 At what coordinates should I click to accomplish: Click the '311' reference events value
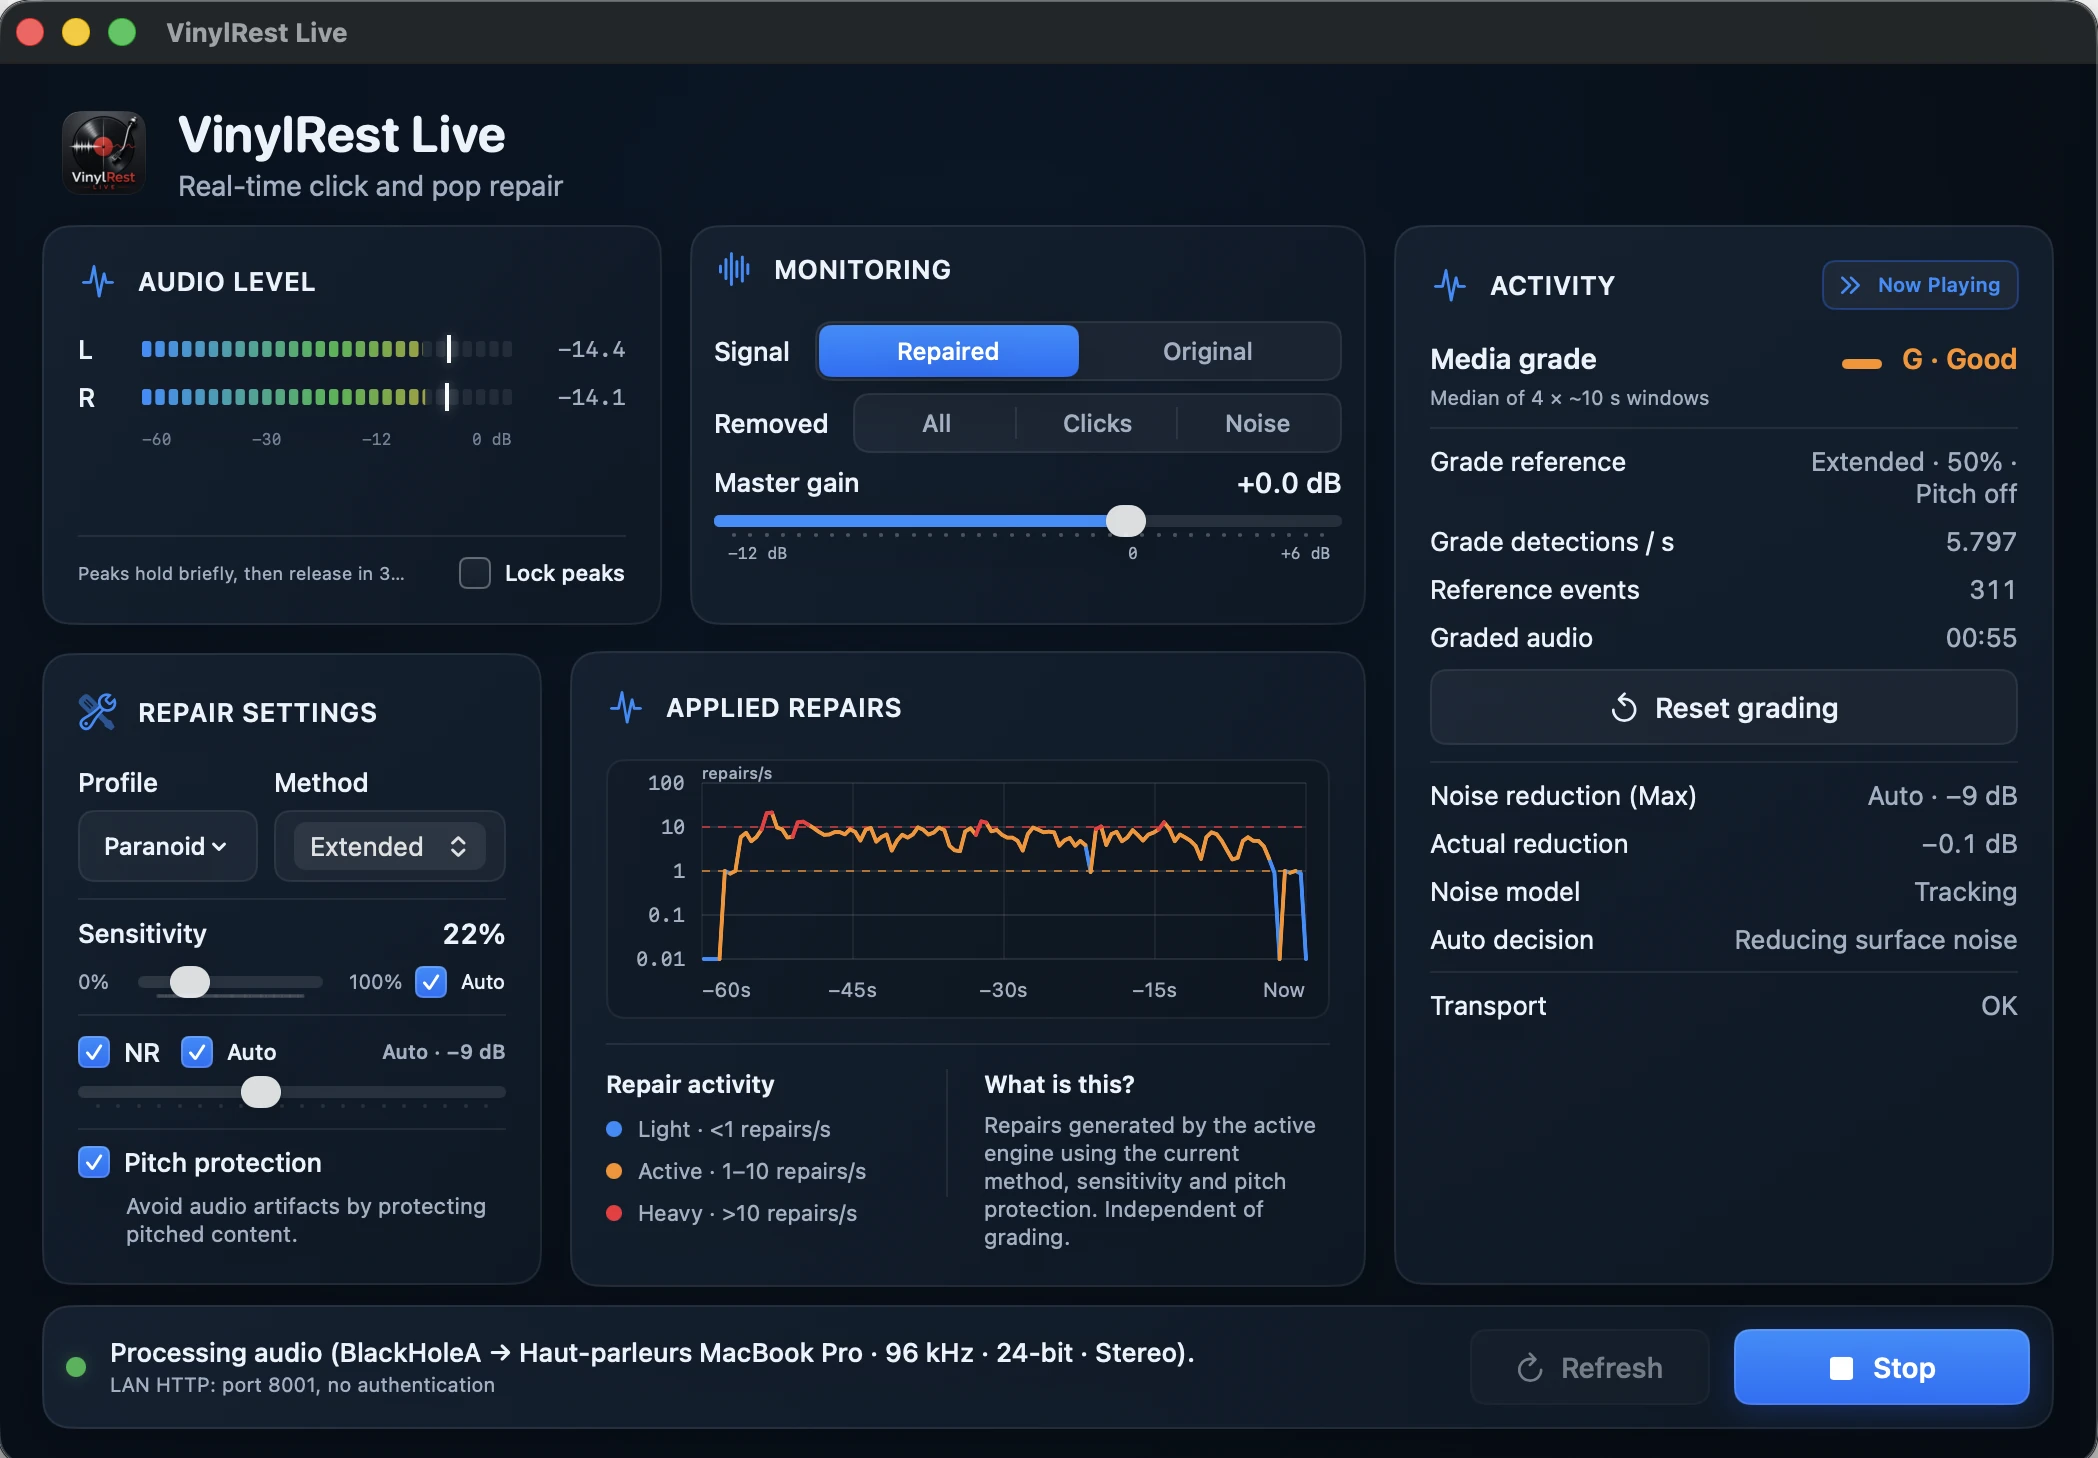click(x=1992, y=590)
